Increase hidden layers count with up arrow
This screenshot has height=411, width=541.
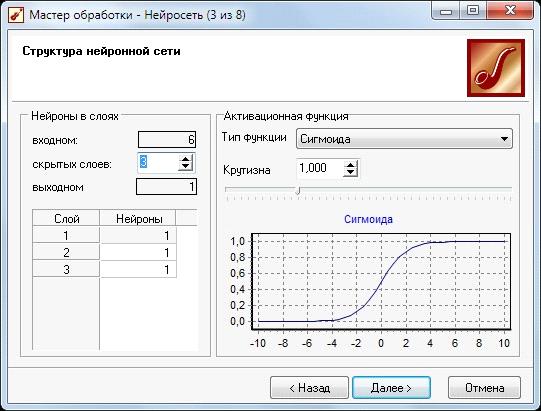[186, 159]
